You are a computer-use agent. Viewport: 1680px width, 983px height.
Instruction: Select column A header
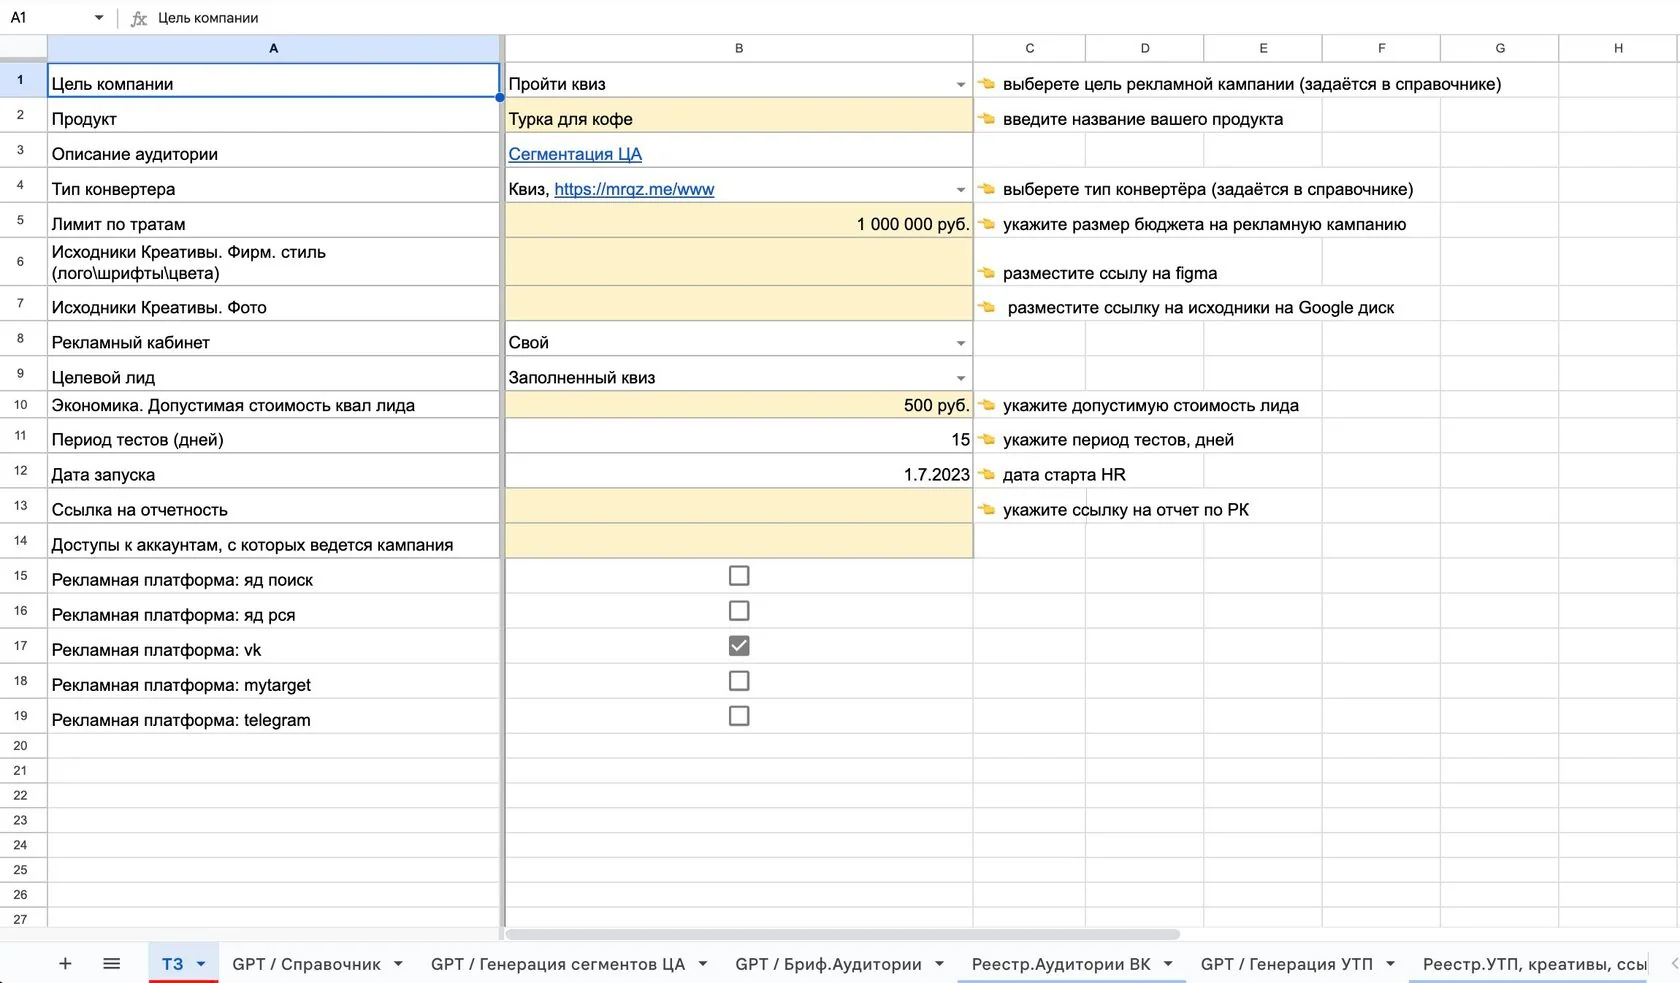(x=273, y=48)
